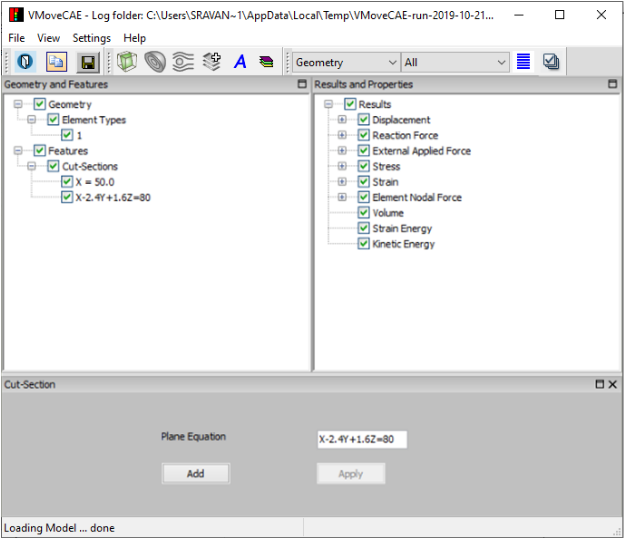Open the View menu
Screen dimensions: 624x539
click(49, 38)
